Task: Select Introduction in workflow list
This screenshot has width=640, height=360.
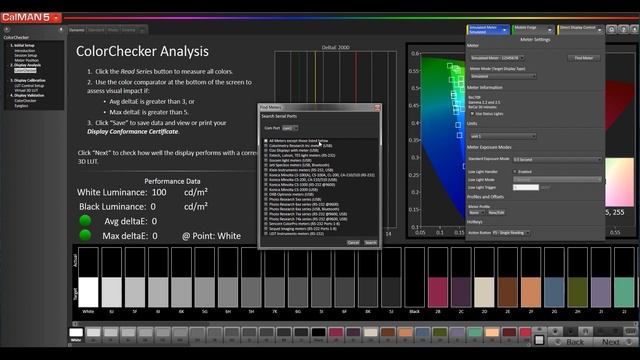Action: 24,51
